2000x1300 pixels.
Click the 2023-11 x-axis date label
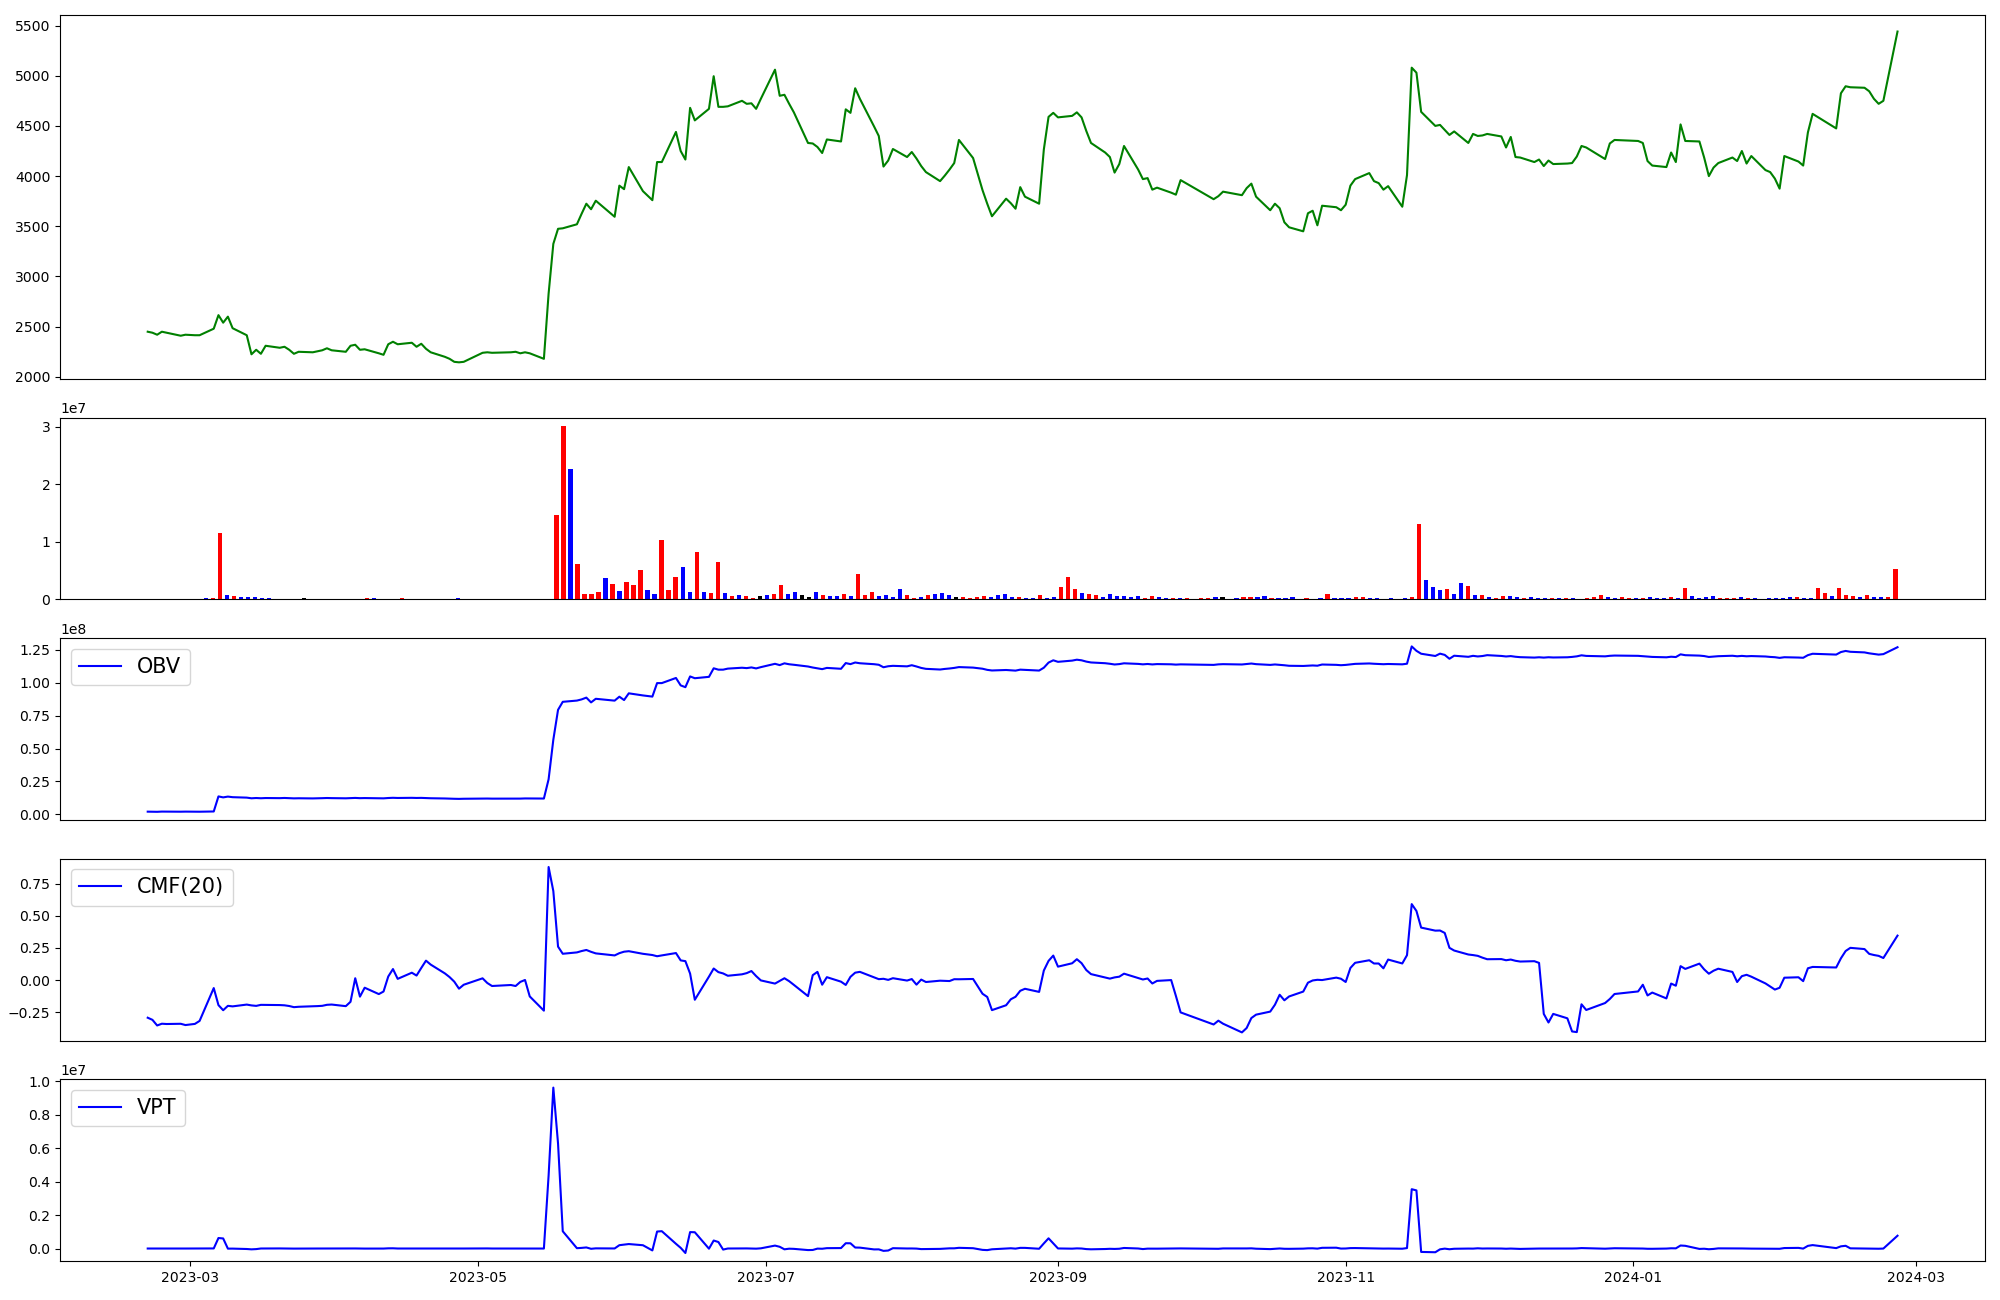(x=1346, y=1277)
